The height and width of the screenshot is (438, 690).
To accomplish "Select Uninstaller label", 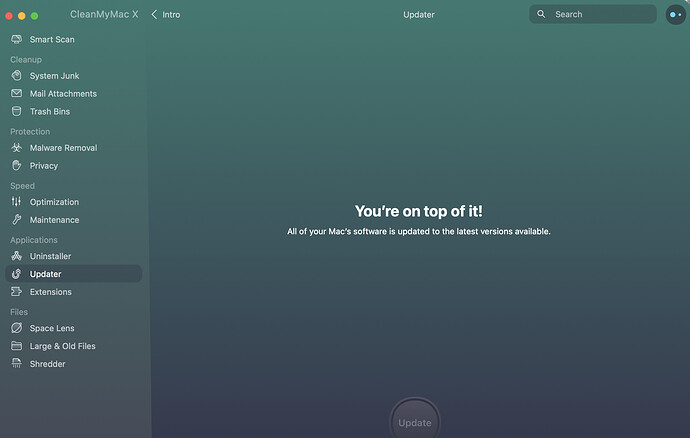I will (50, 256).
